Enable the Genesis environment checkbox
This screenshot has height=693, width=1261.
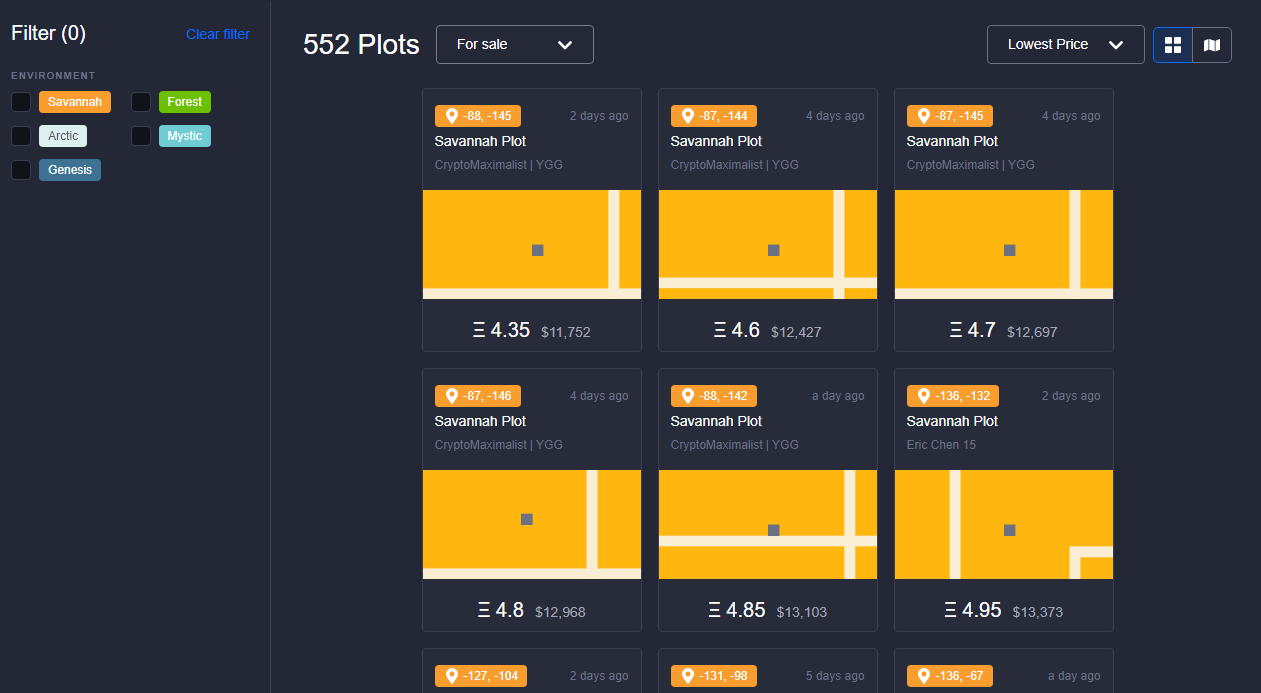click(x=21, y=170)
